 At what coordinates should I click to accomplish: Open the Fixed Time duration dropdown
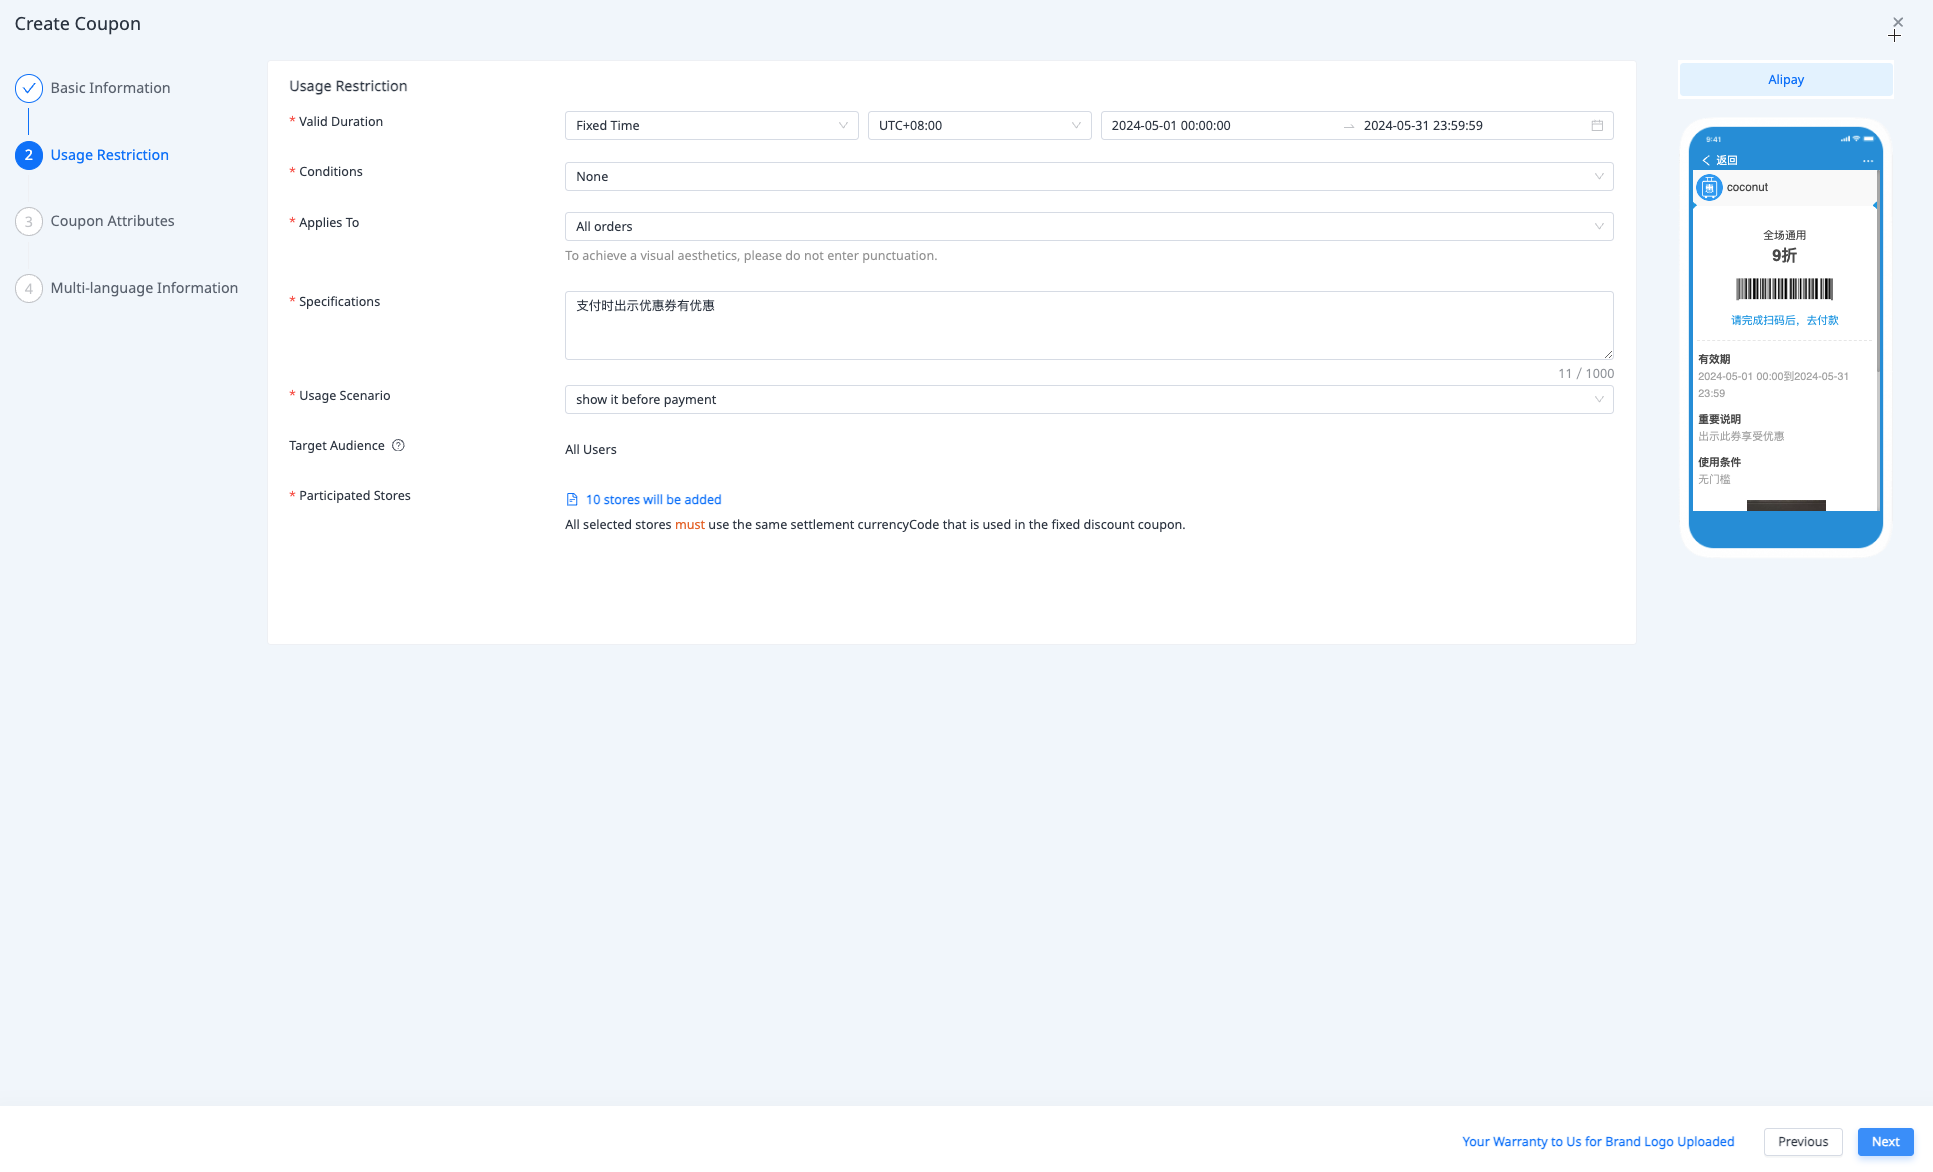[x=711, y=126]
